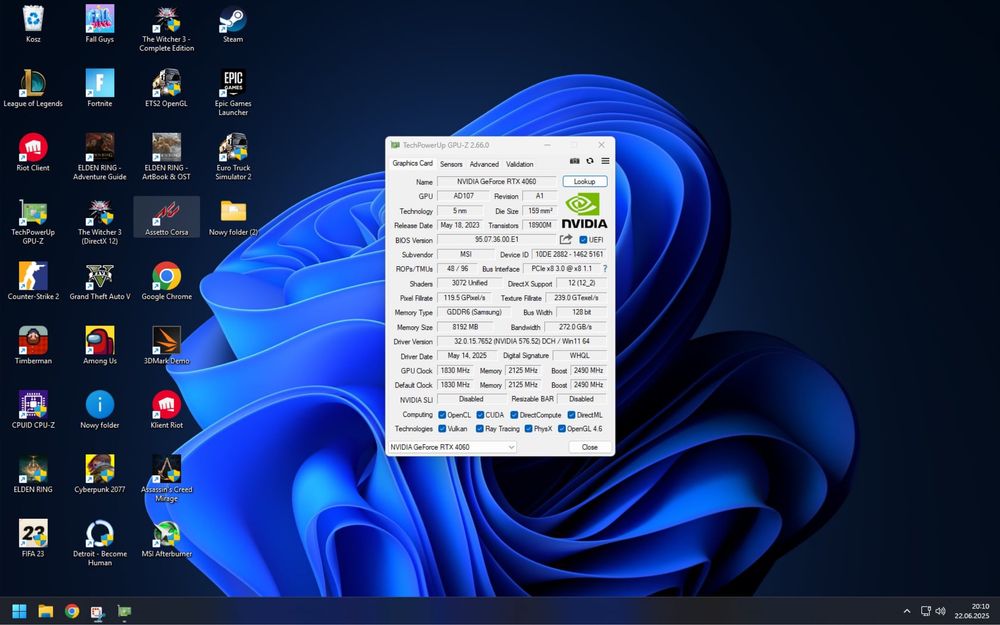This screenshot has width=1000, height=625.
Task: Take GPU-Z screenshot with camera icon
Action: tap(575, 161)
